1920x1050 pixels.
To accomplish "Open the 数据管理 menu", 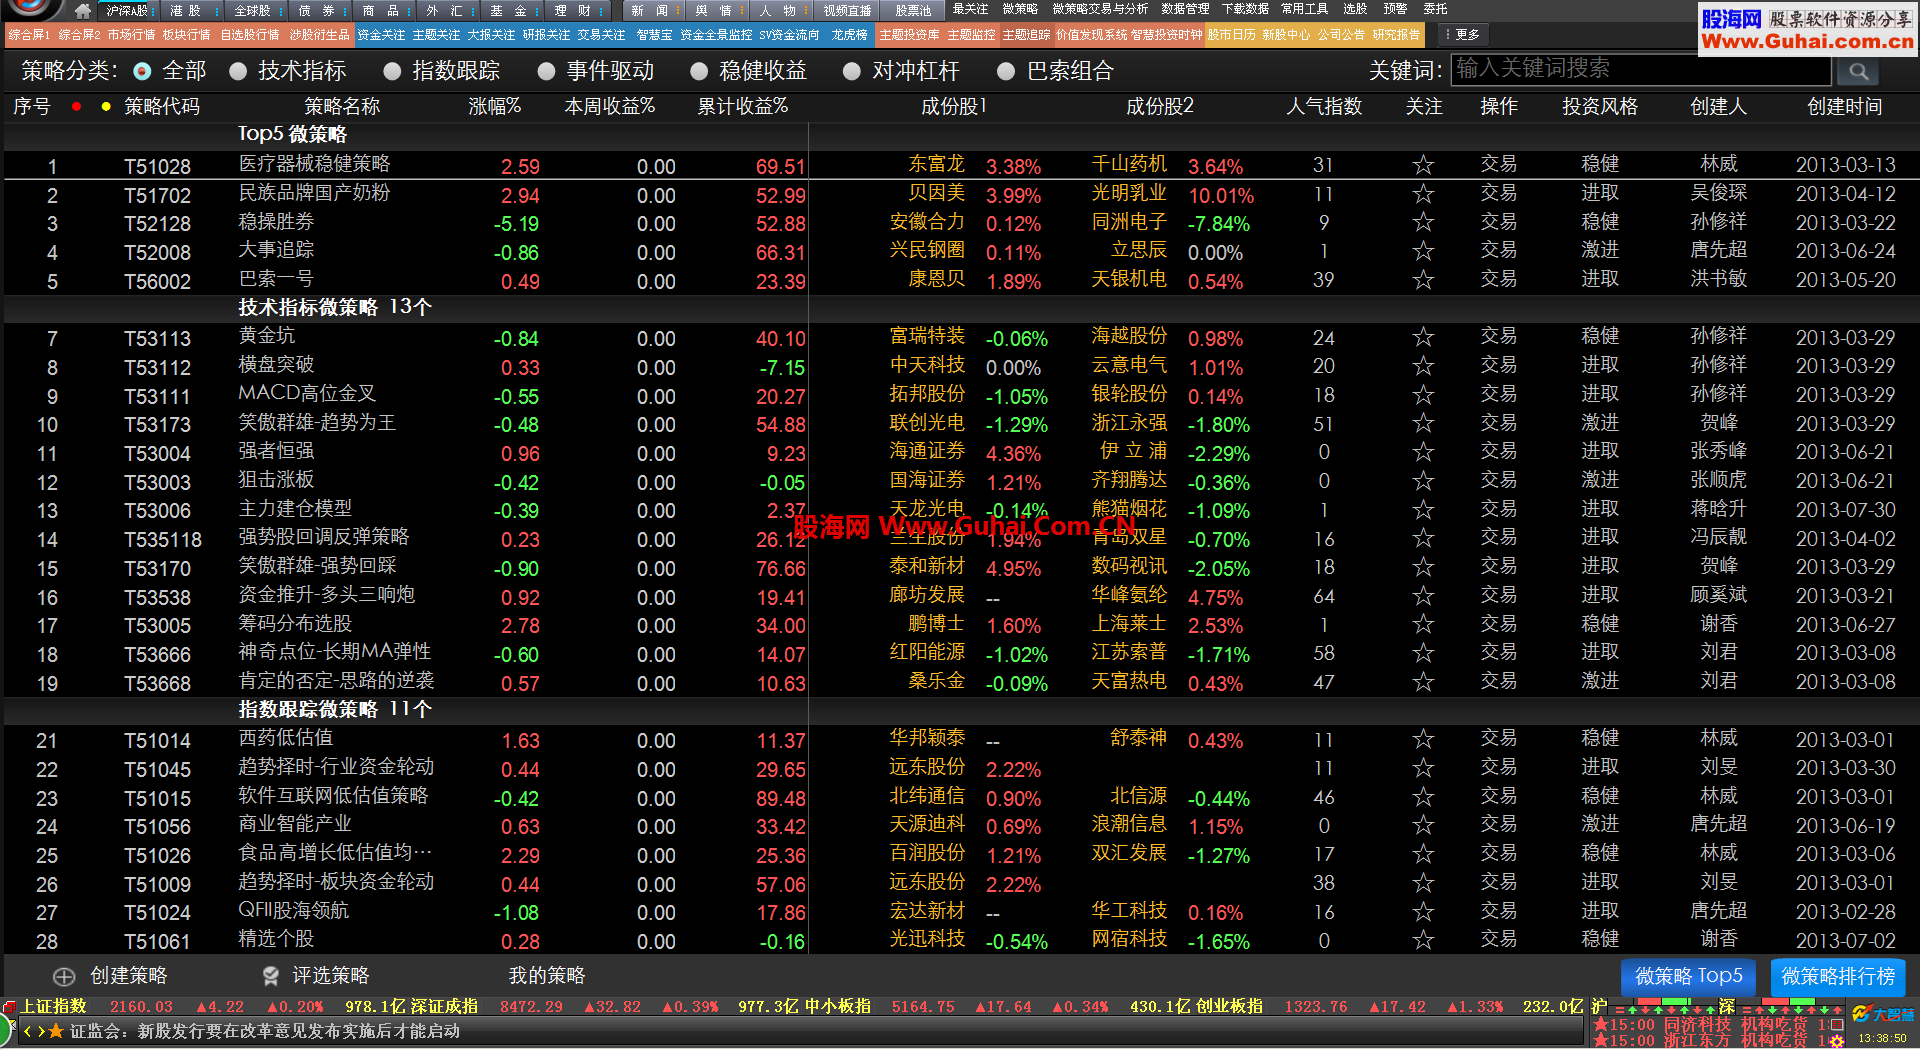I will coord(1185,9).
